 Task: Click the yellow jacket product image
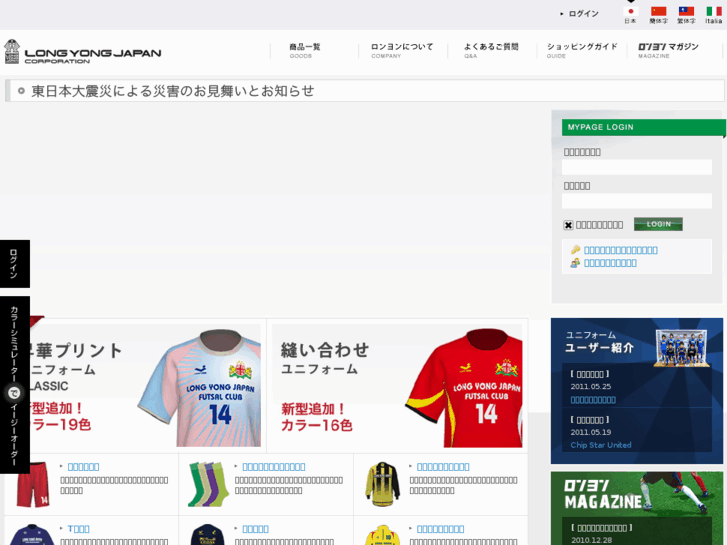(x=383, y=535)
